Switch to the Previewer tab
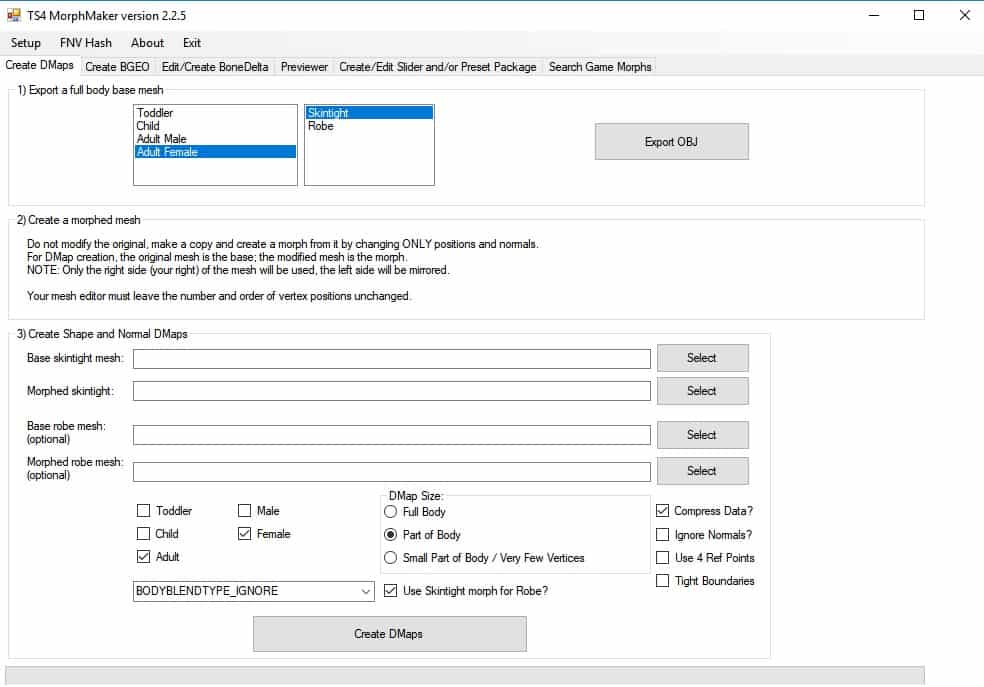 (x=304, y=67)
